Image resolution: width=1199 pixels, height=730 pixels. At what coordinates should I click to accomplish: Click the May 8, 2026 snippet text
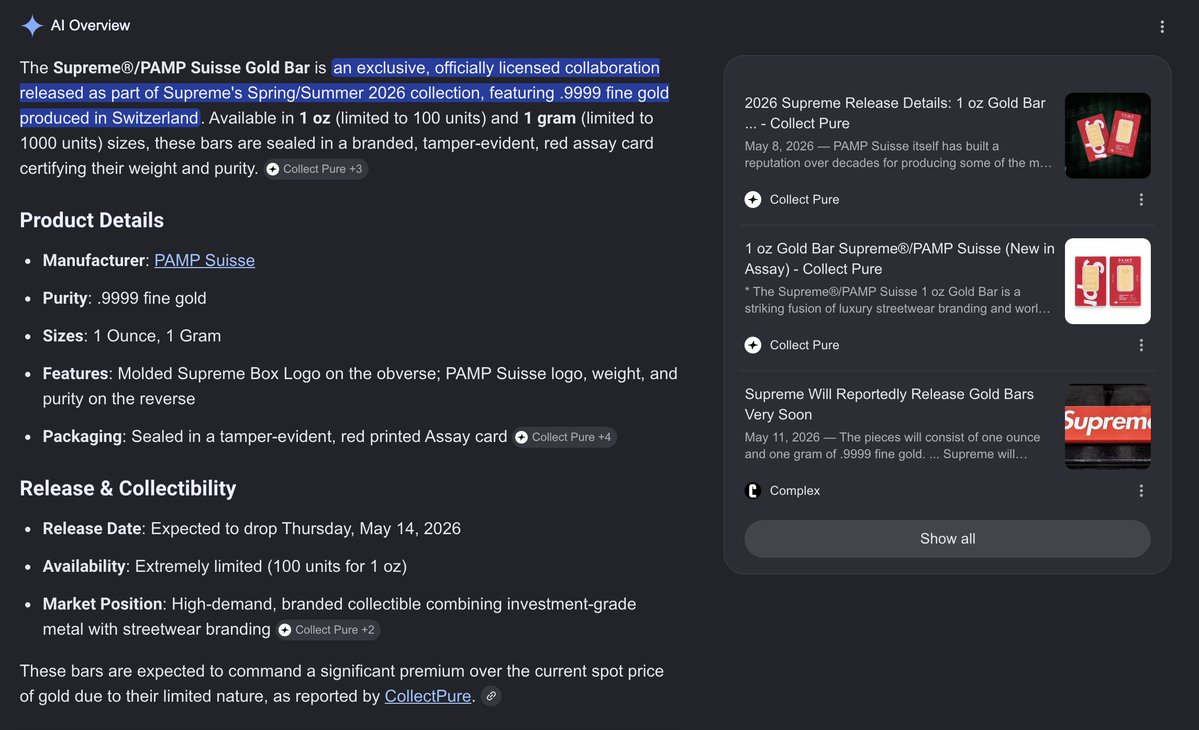click(x=898, y=154)
